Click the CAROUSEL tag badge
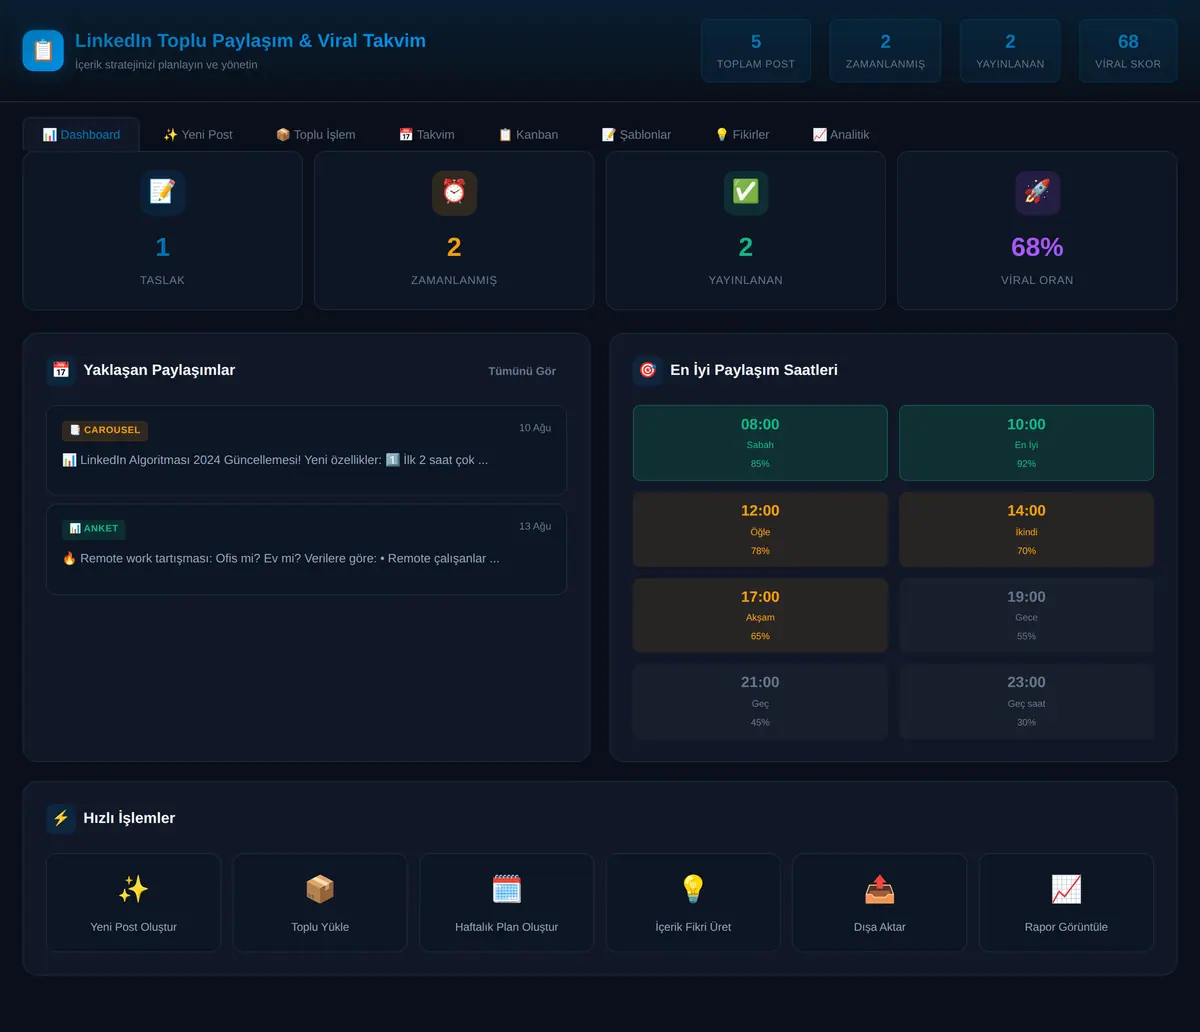 (x=105, y=430)
